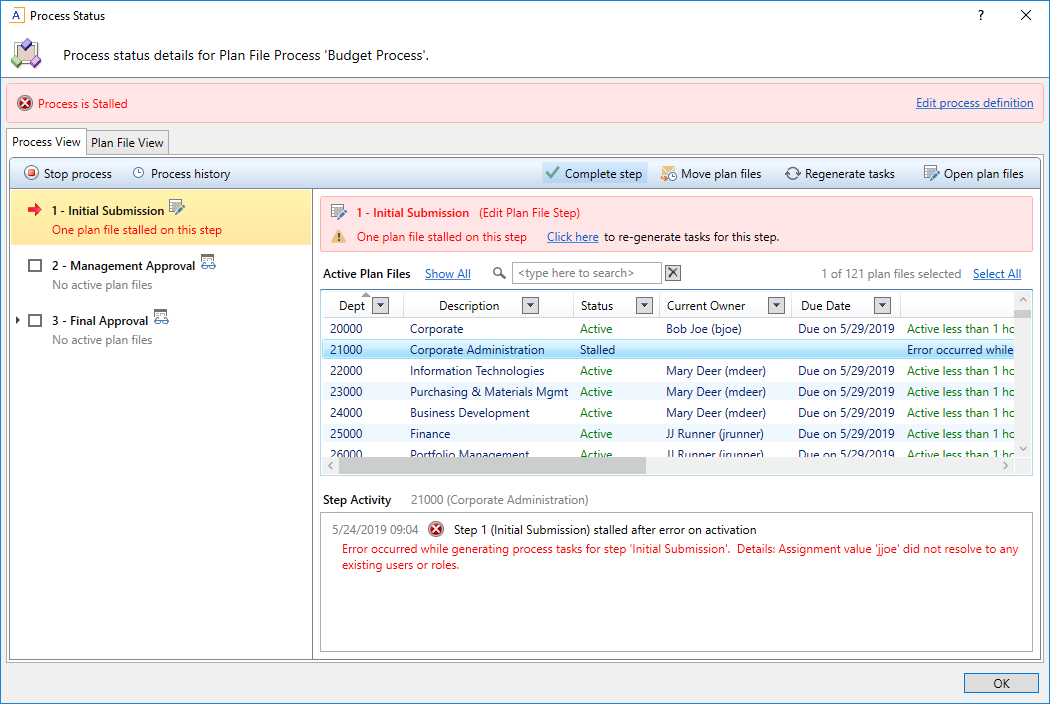Image resolution: width=1050 pixels, height=704 pixels.
Task: Click the help question mark button
Action: 981,15
